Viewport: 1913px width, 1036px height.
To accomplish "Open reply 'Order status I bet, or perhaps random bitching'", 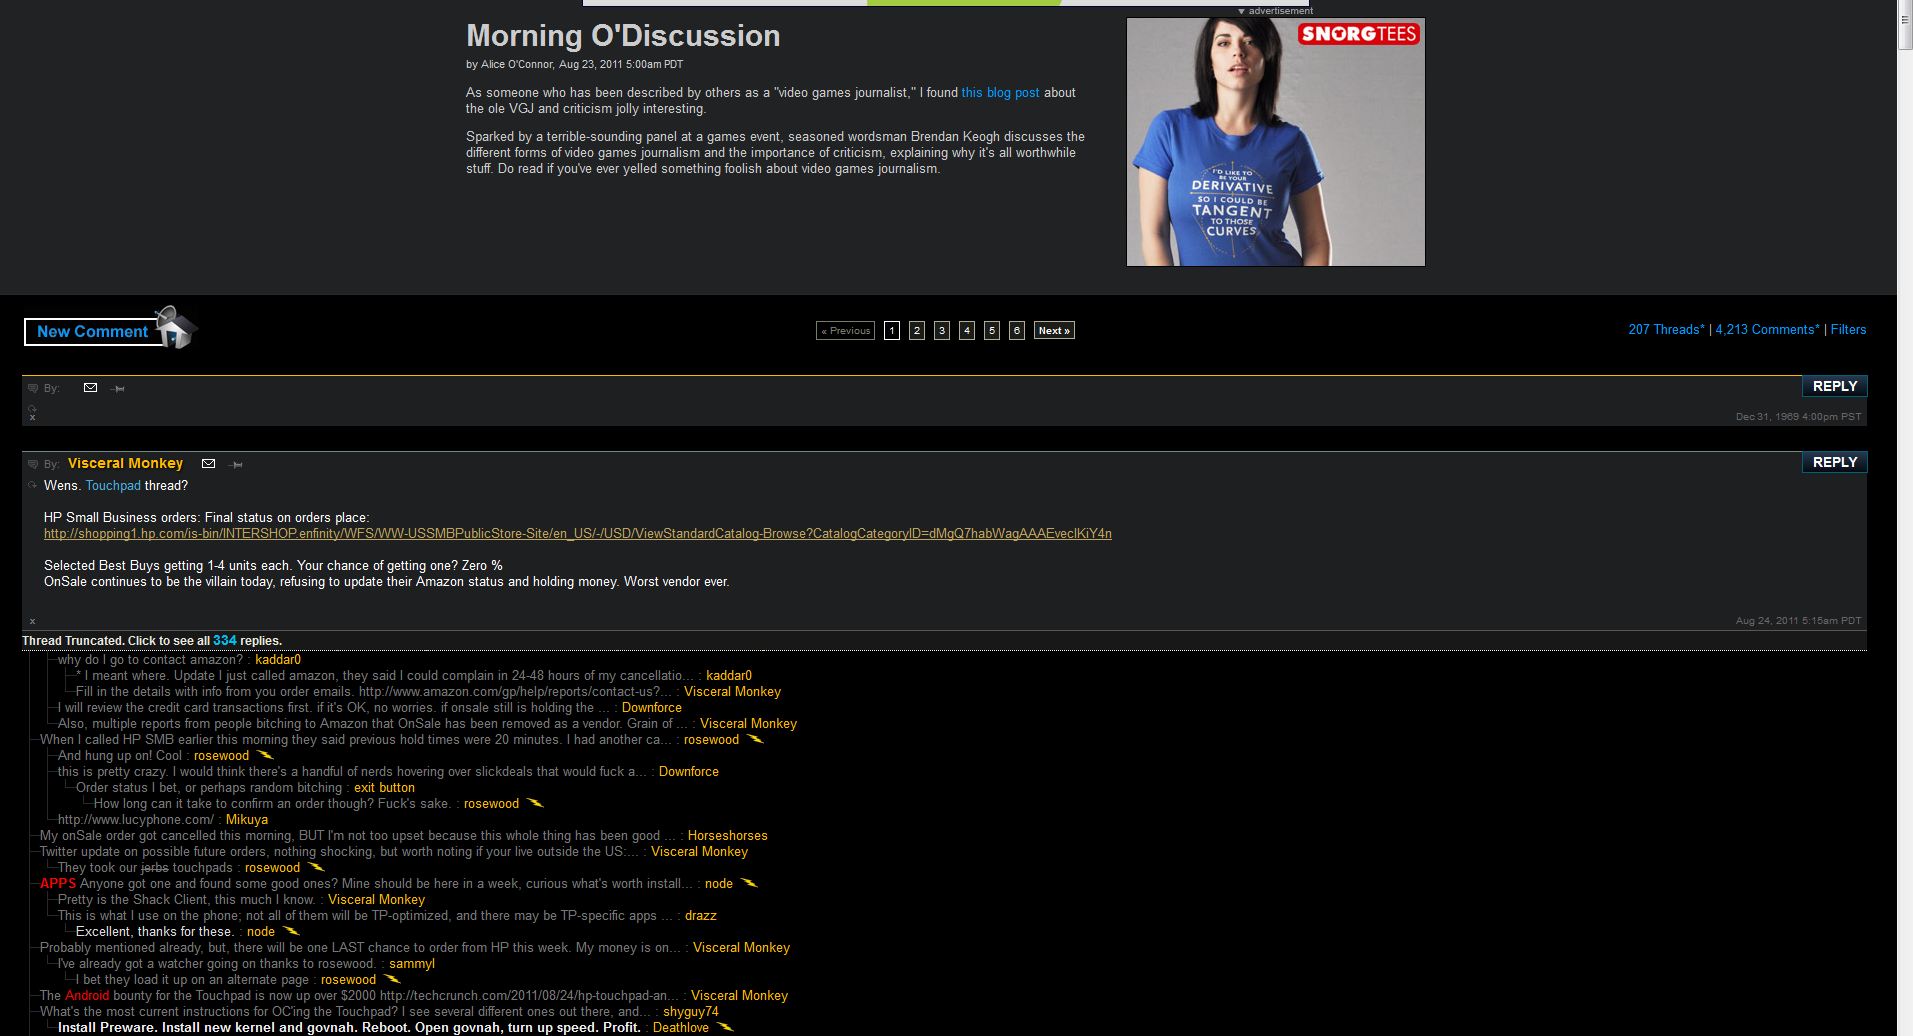I will 209,788.
